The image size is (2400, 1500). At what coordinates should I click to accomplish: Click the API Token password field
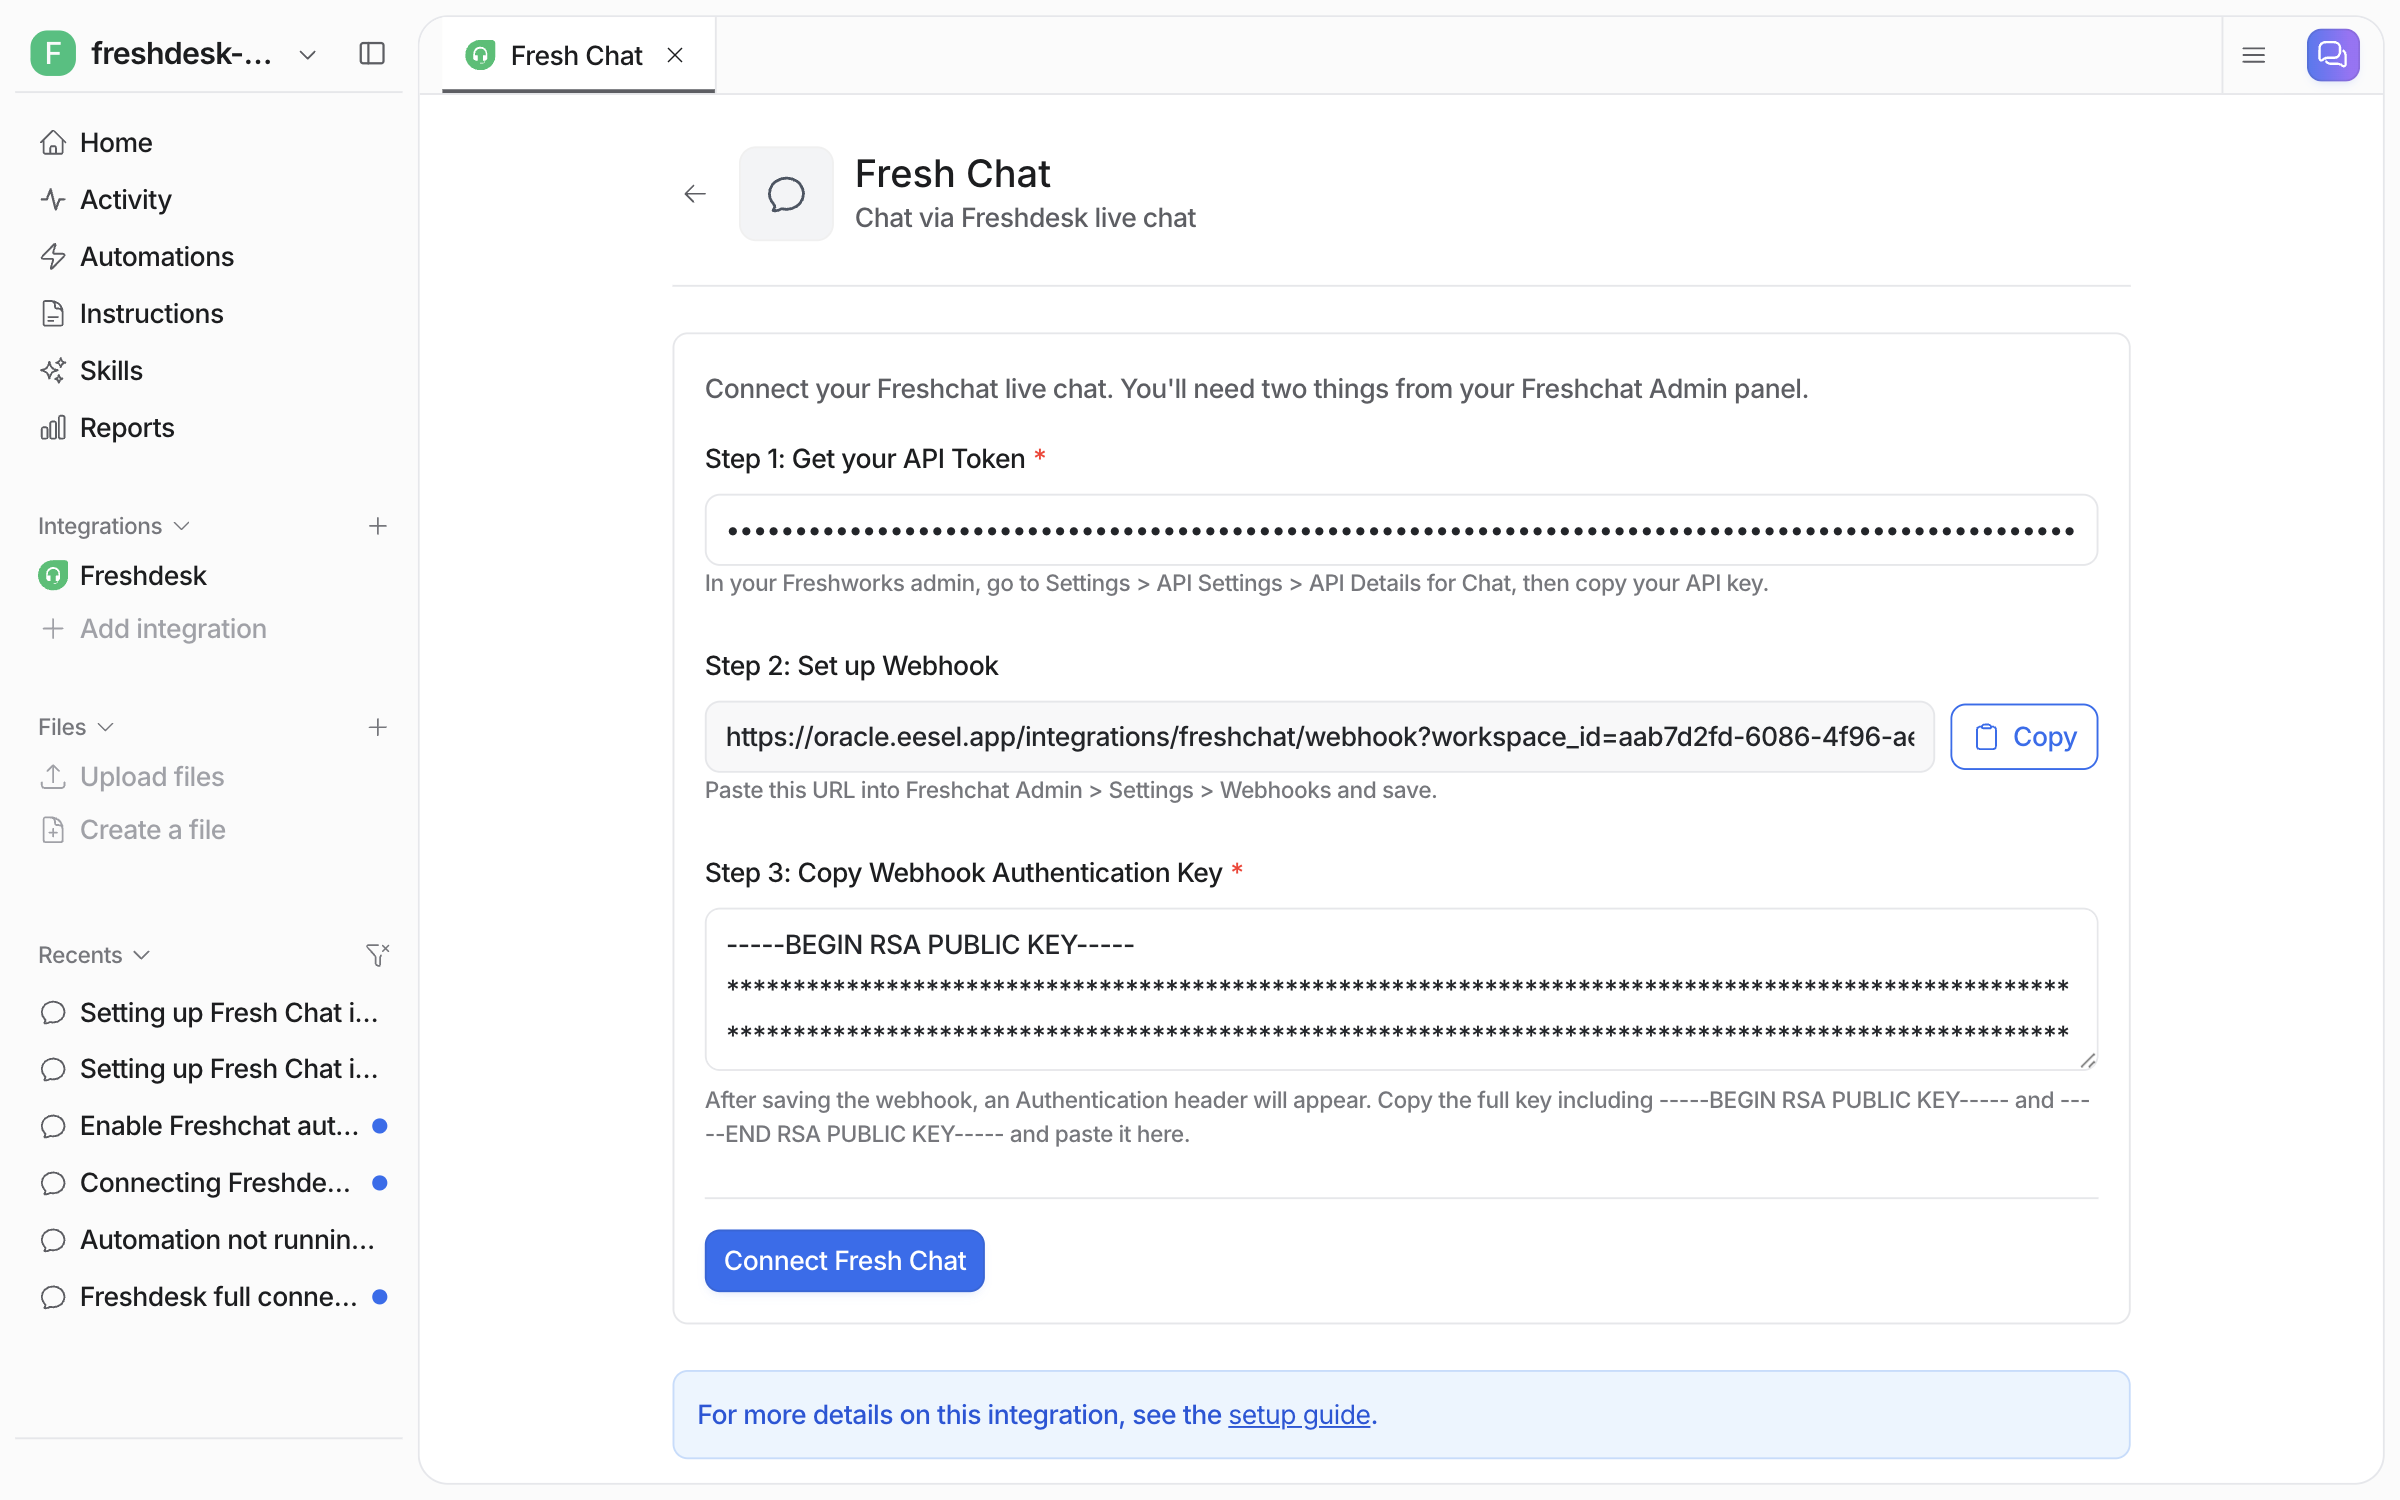tap(1401, 530)
